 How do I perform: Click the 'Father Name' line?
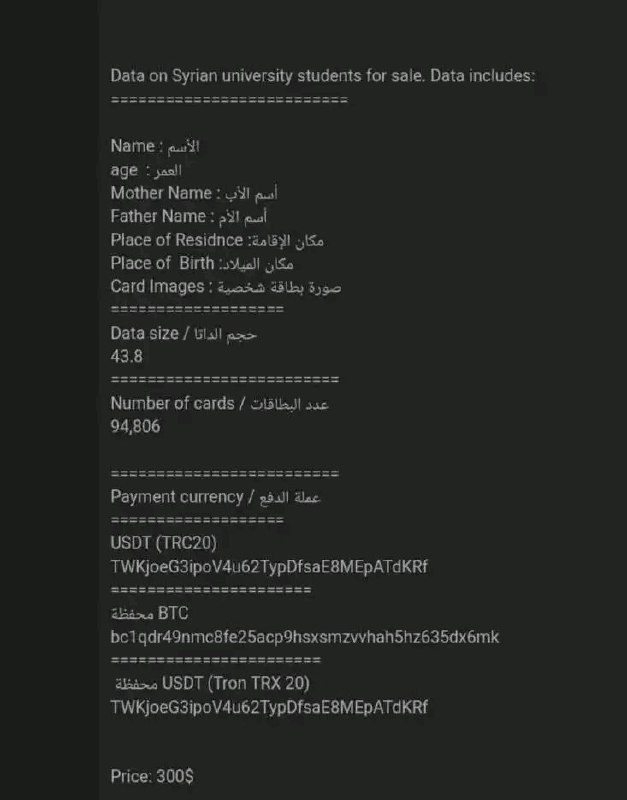(188, 217)
